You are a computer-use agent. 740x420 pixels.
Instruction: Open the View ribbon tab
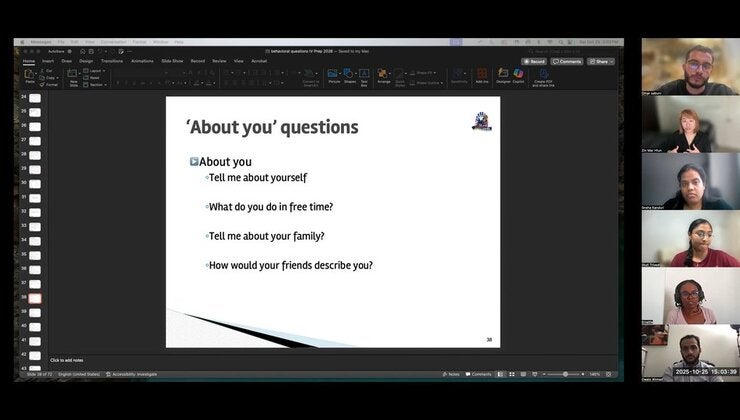[239, 61]
